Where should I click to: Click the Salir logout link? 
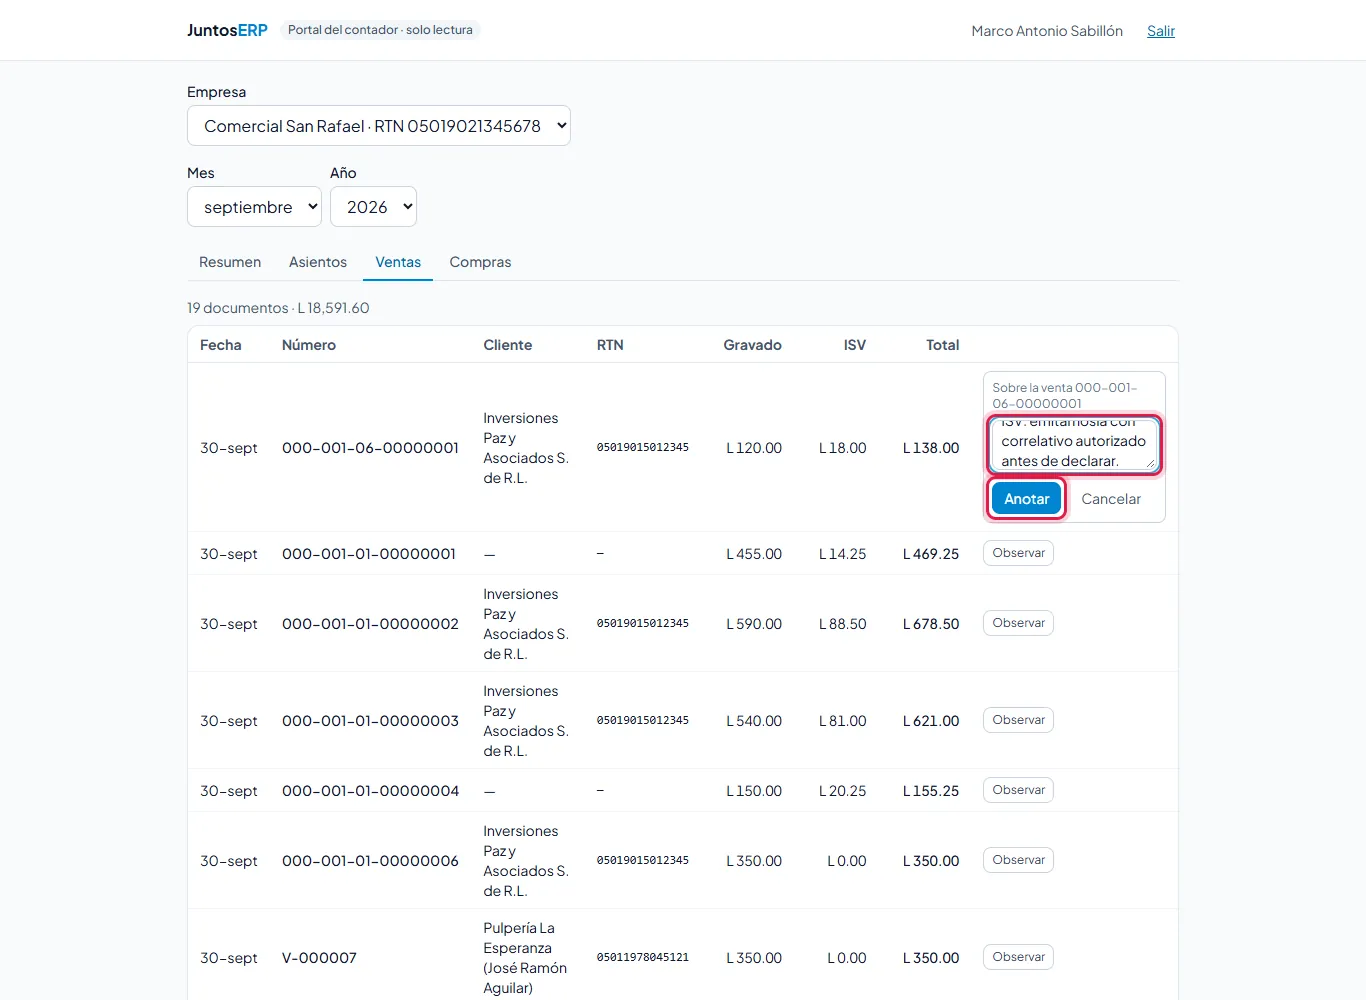click(1161, 31)
